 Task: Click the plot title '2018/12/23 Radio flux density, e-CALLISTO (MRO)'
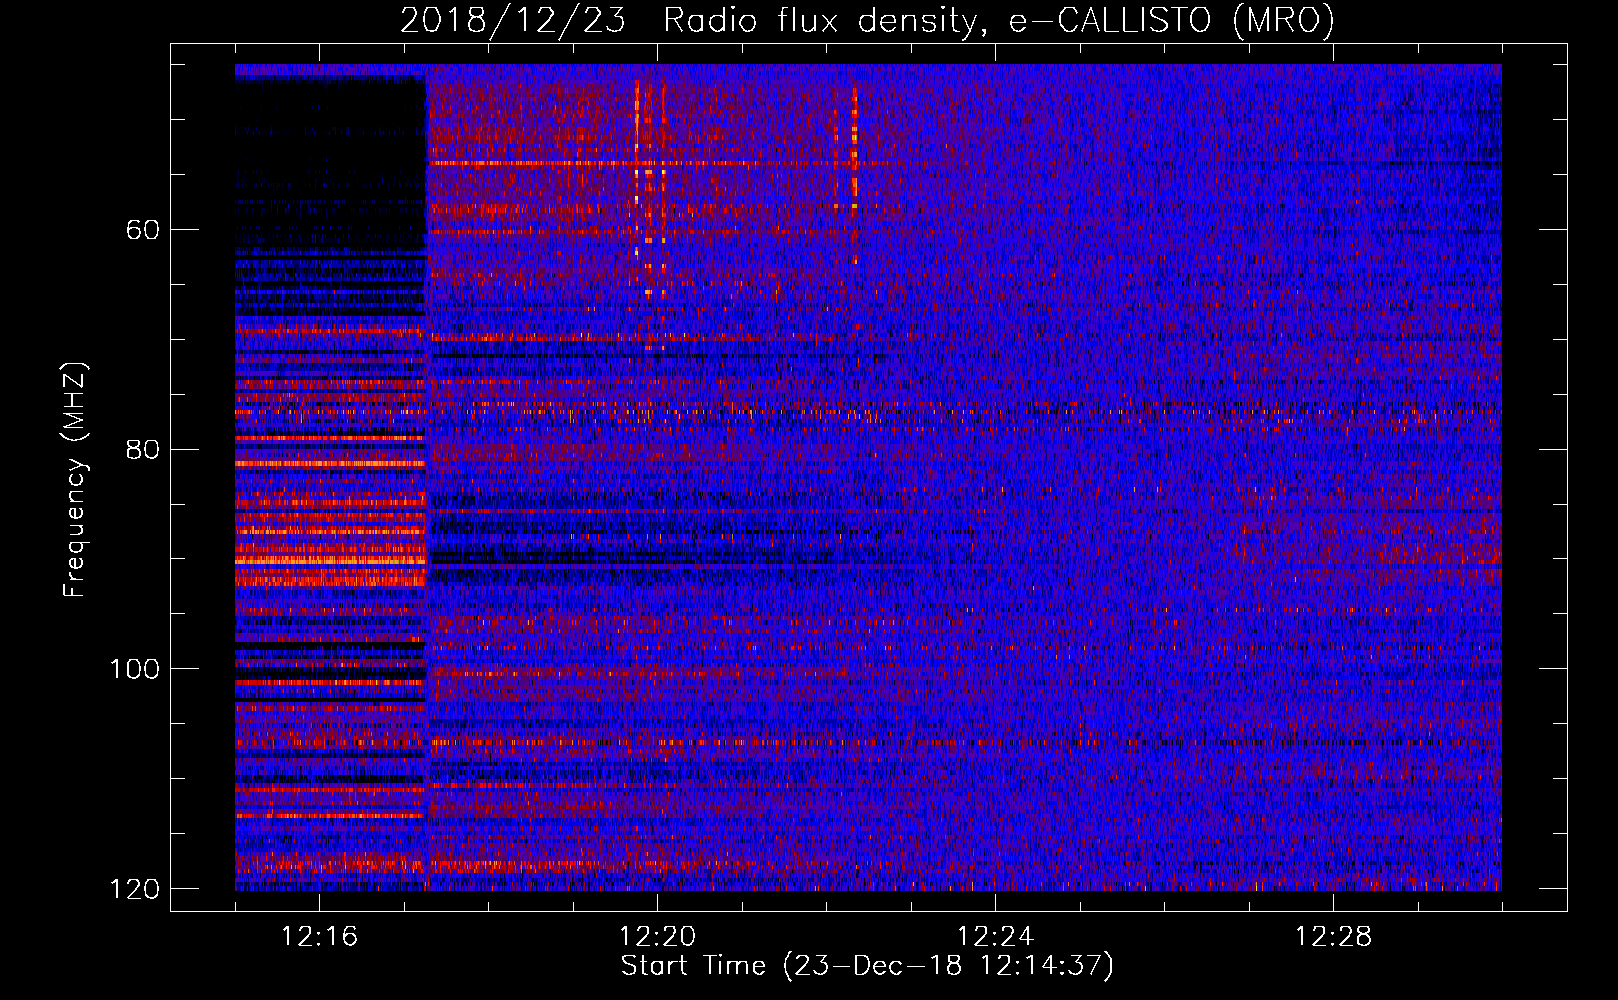(867, 21)
